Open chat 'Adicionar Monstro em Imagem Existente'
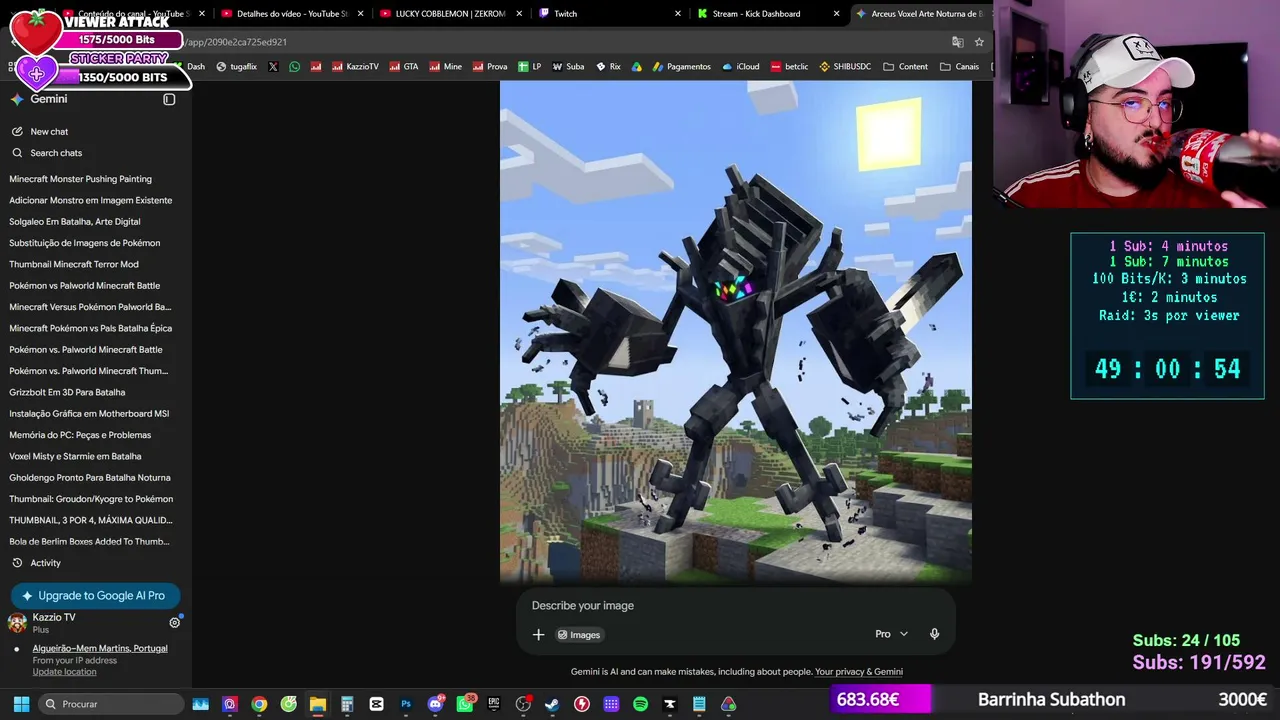1280x720 pixels. coord(91,200)
